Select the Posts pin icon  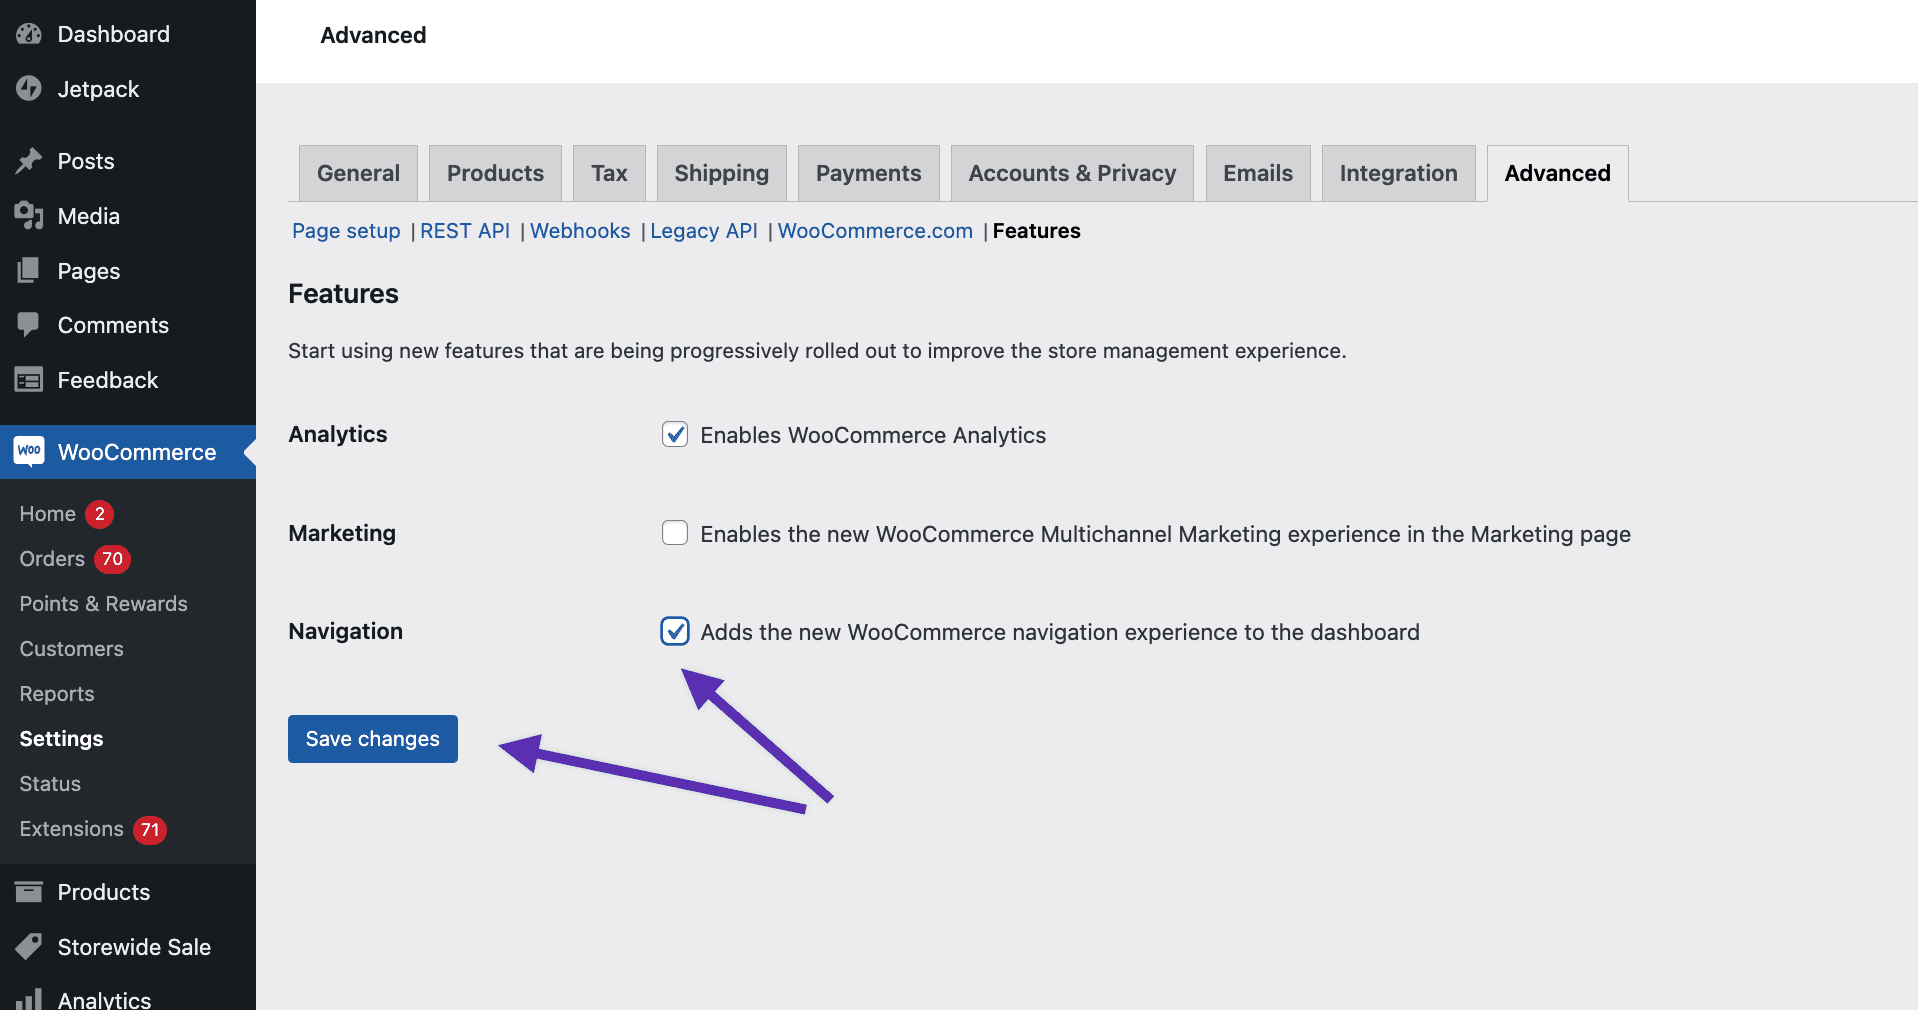(x=29, y=160)
